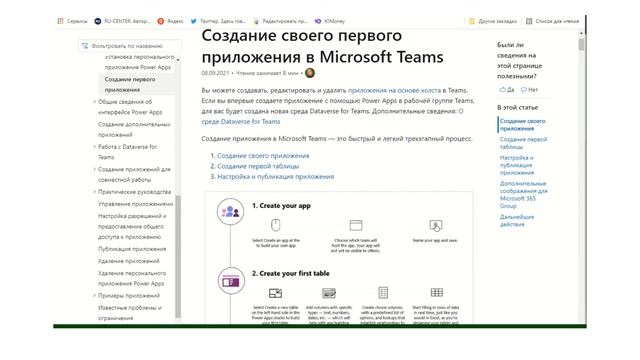Screen dimensions: 640x360
Task: Click the mouse icon for Select Create an app
Action: pyautogui.click(x=276, y=224)
